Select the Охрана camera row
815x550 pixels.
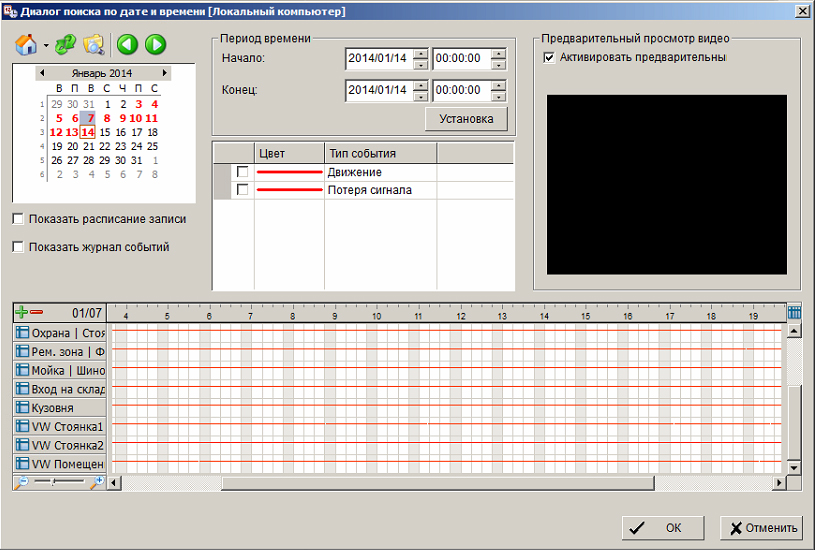pyautogui.click(x=60, y=333)
